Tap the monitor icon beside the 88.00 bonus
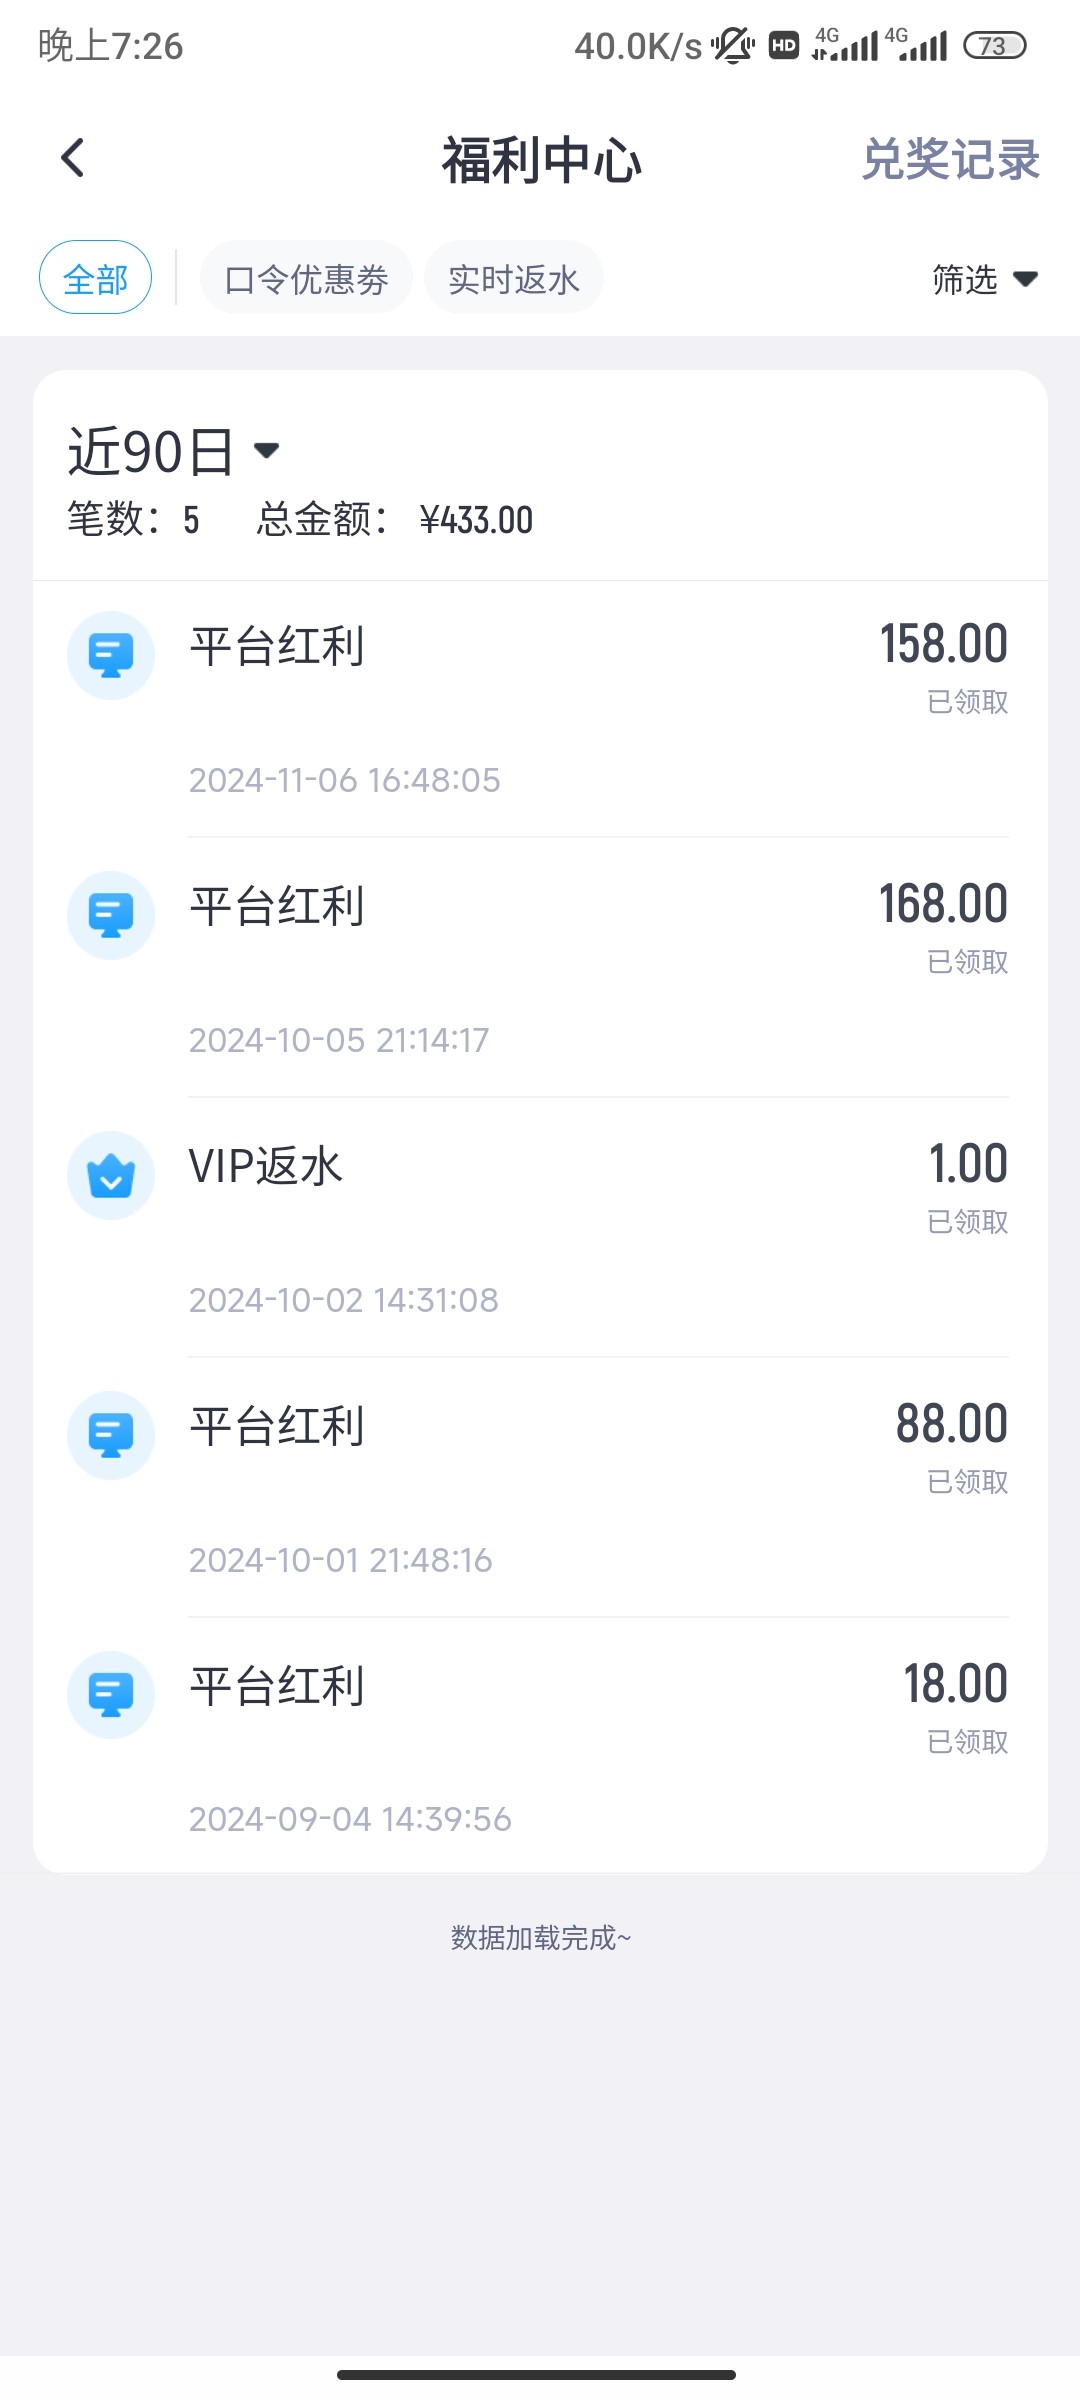The image size is (1080, 2400). (x=111, y=1435)
